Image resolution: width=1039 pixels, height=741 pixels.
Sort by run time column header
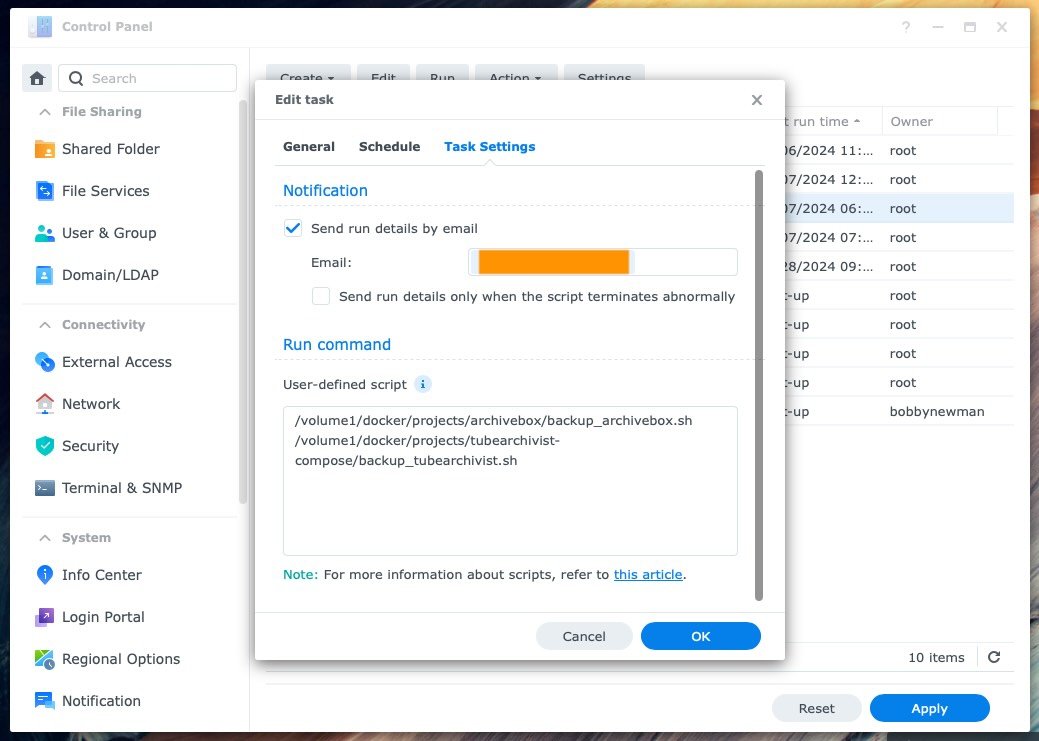coord(833,121)
